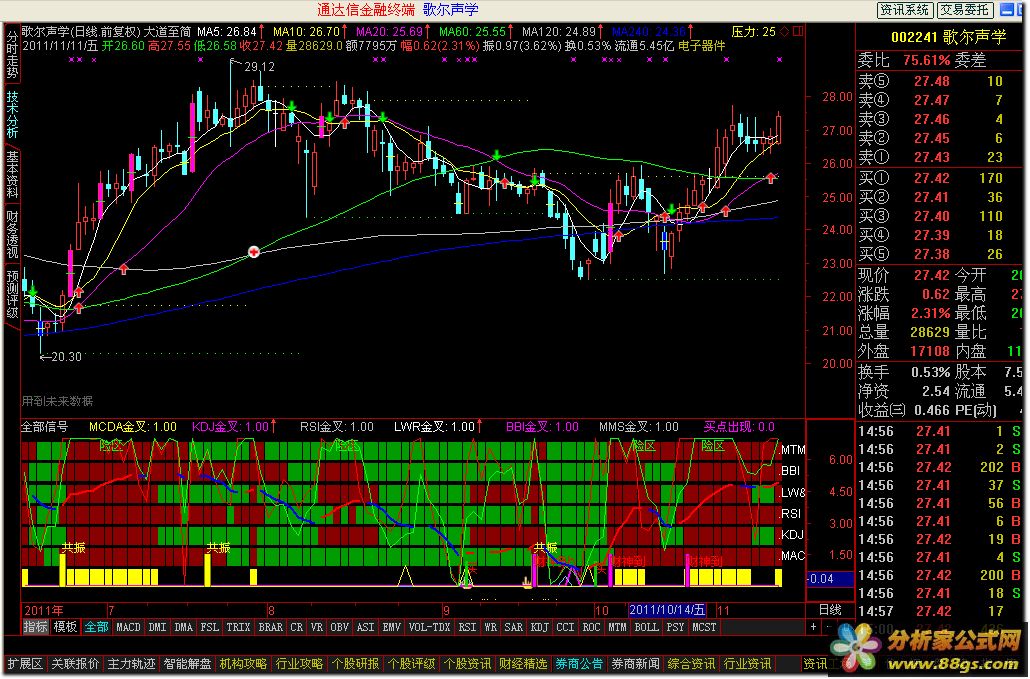Select the FSL indicator tab
The height and width of the screenshot is (679, 1030).
coord(210,627)
